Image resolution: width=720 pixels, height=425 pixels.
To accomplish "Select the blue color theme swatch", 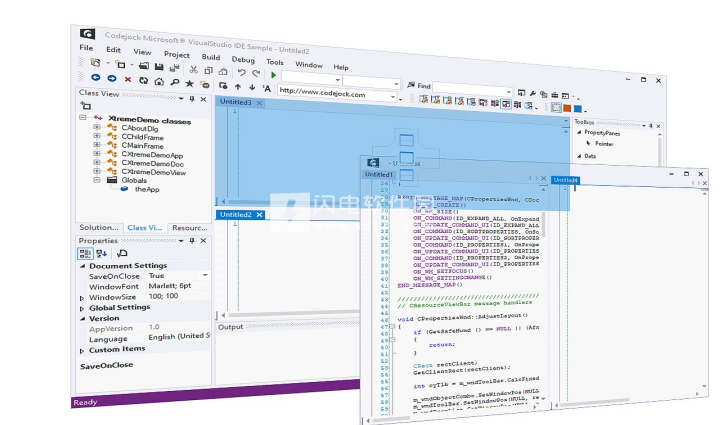I will [578, 108].
